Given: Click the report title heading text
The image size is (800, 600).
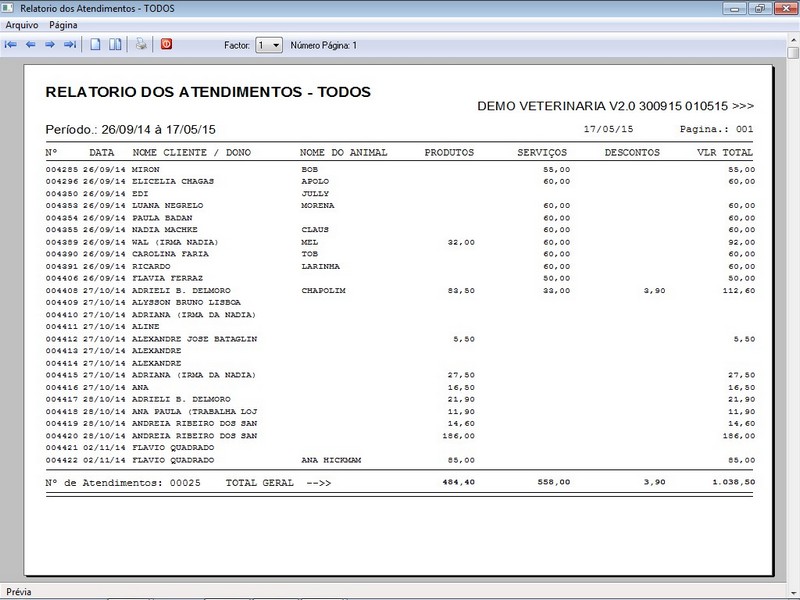Looking at the screenshot, I should (208, 92).
